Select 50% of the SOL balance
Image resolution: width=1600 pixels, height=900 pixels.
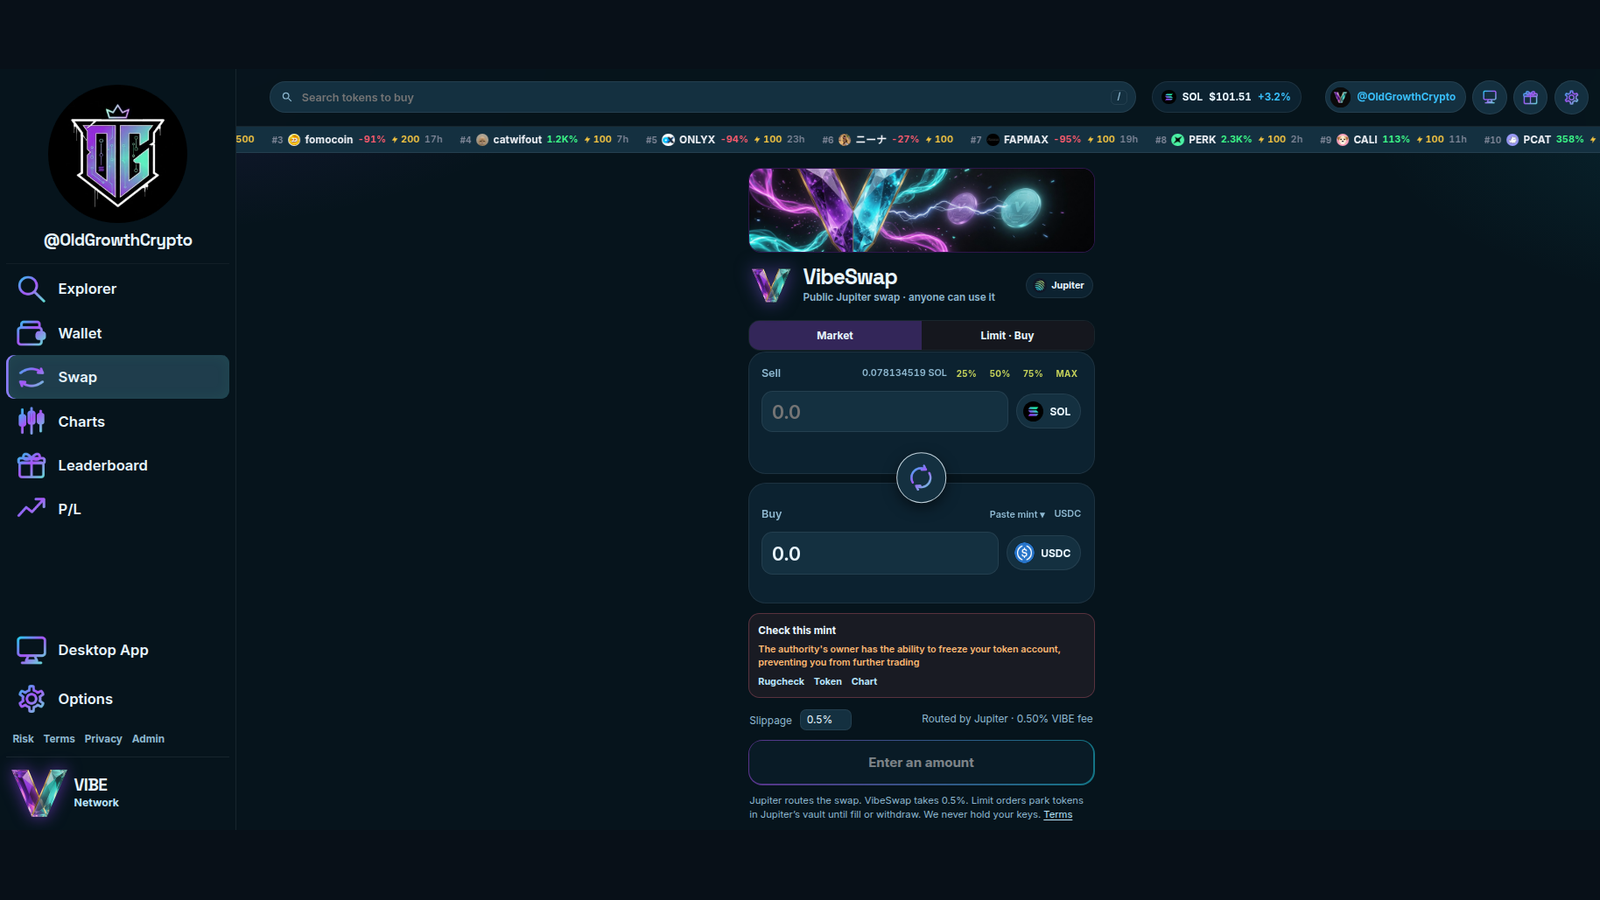[1000, 373]
